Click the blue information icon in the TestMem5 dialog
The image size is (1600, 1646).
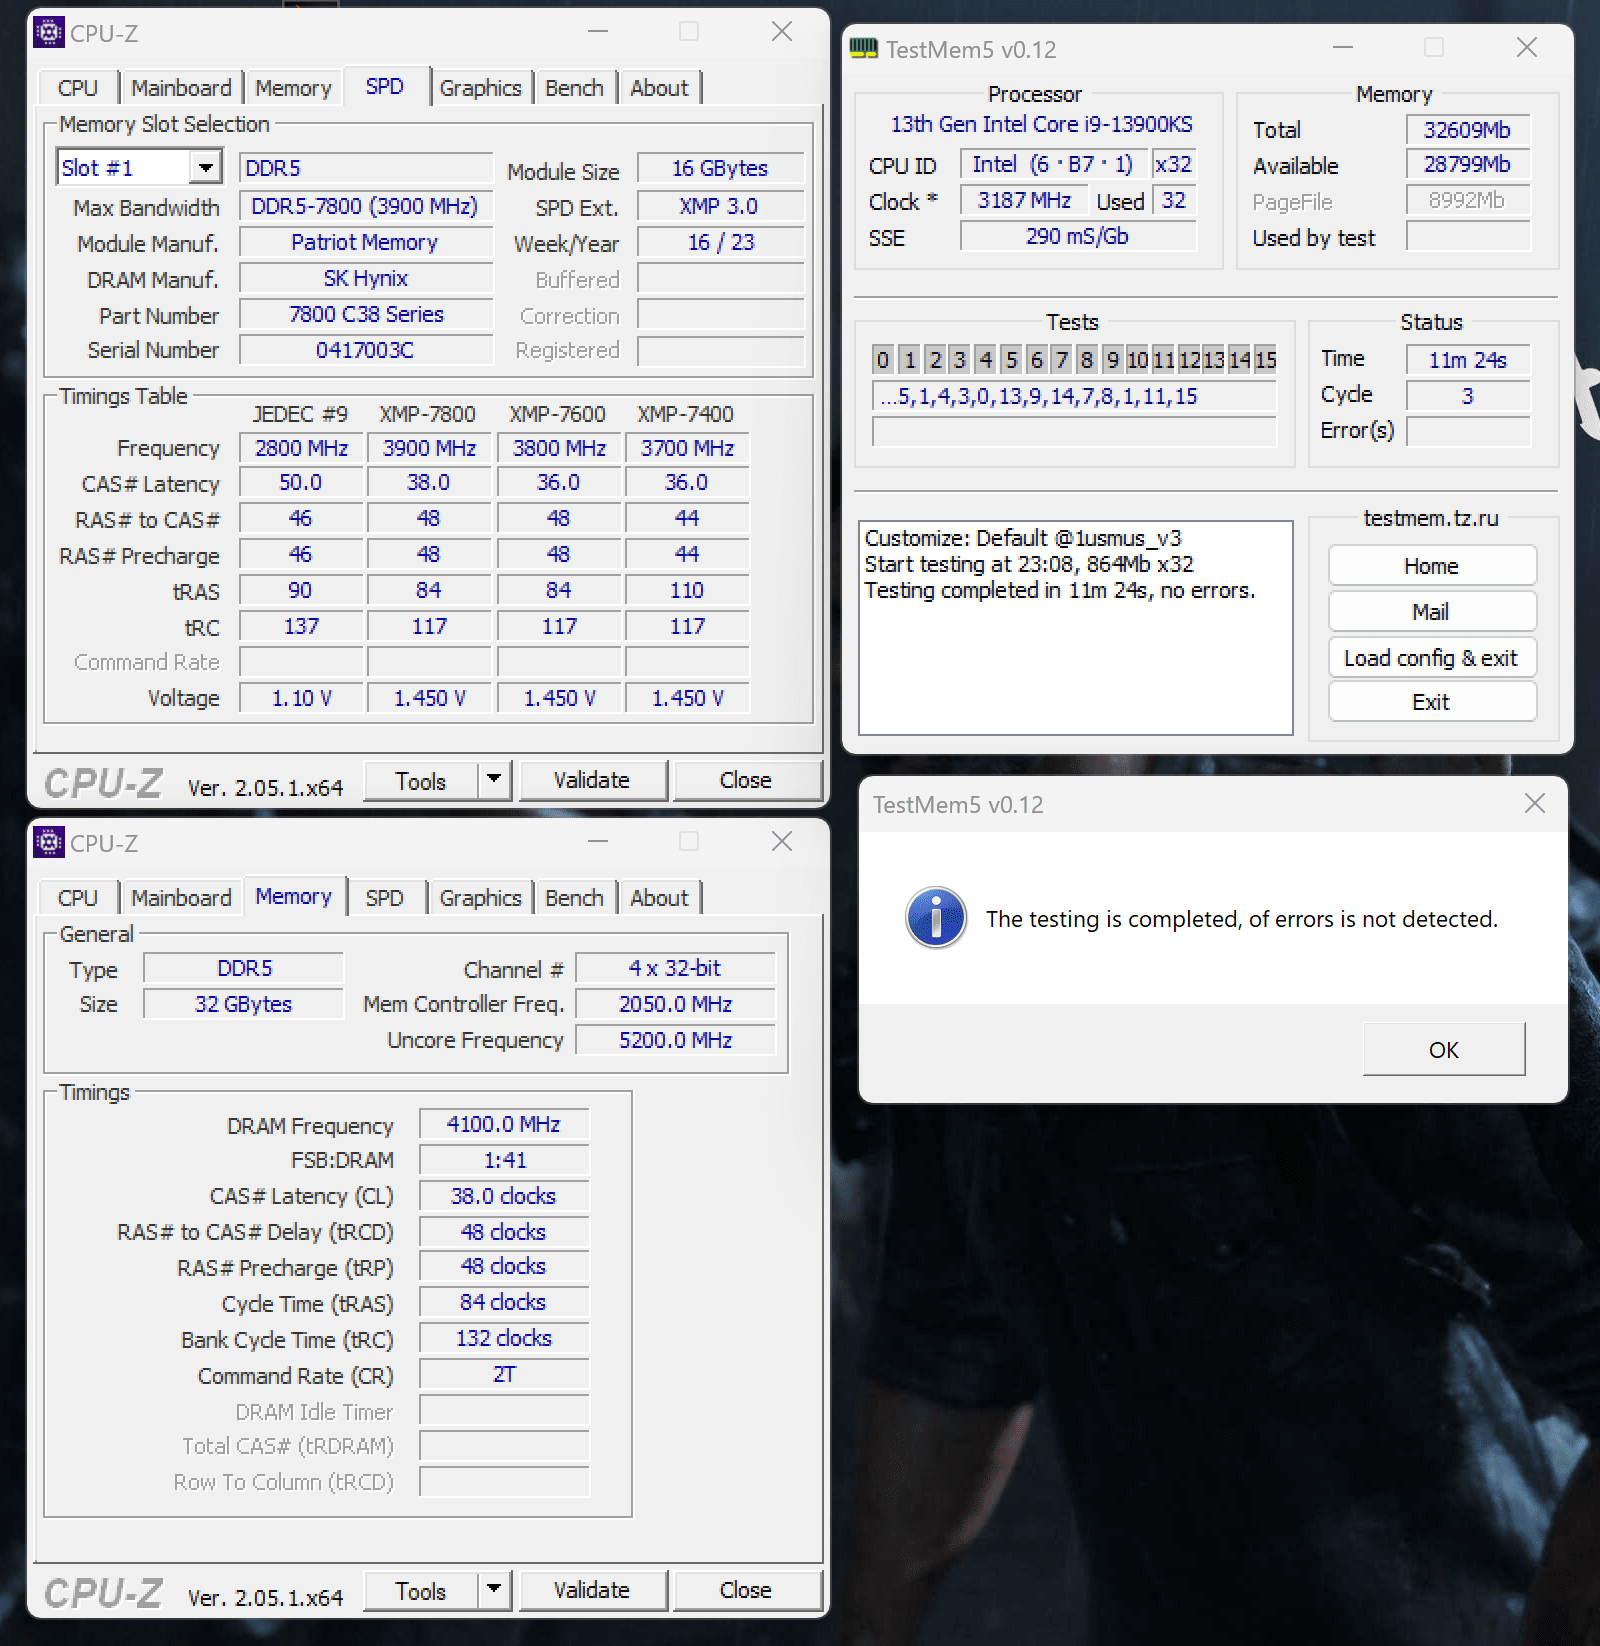click(x=936, y=918)
